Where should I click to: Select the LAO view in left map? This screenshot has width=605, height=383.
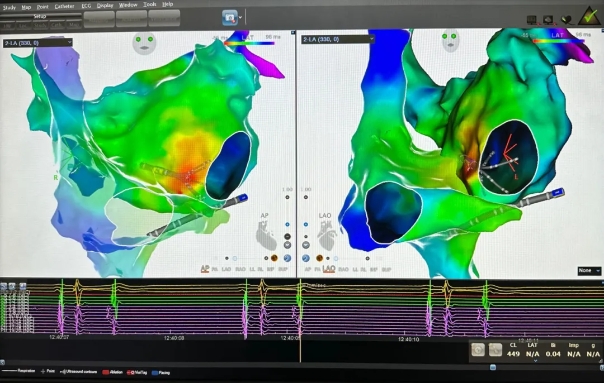[226, 269]
